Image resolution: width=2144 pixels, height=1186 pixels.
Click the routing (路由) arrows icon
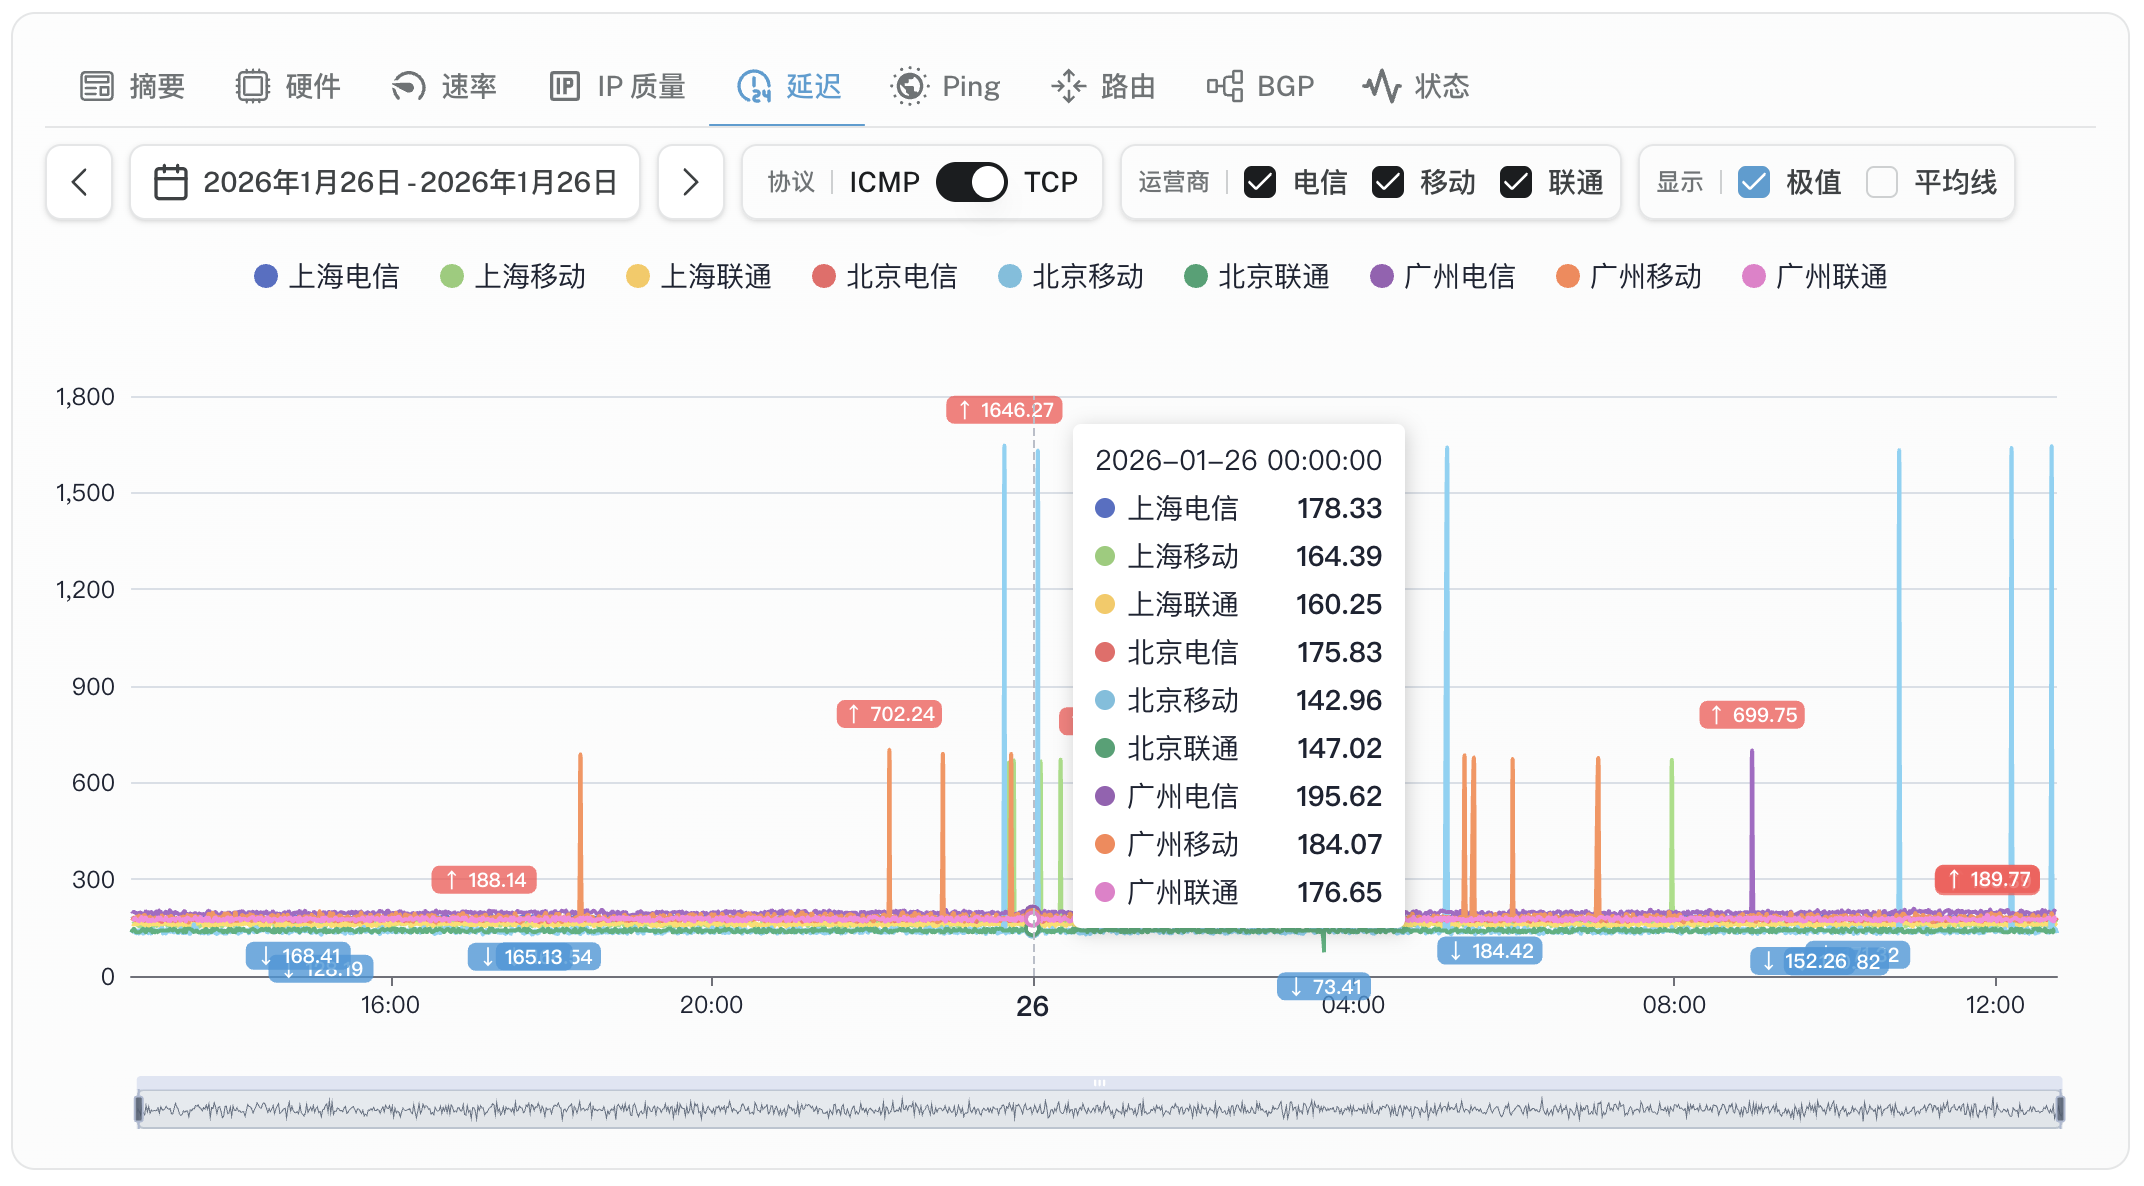click(x=1068, y=86)
